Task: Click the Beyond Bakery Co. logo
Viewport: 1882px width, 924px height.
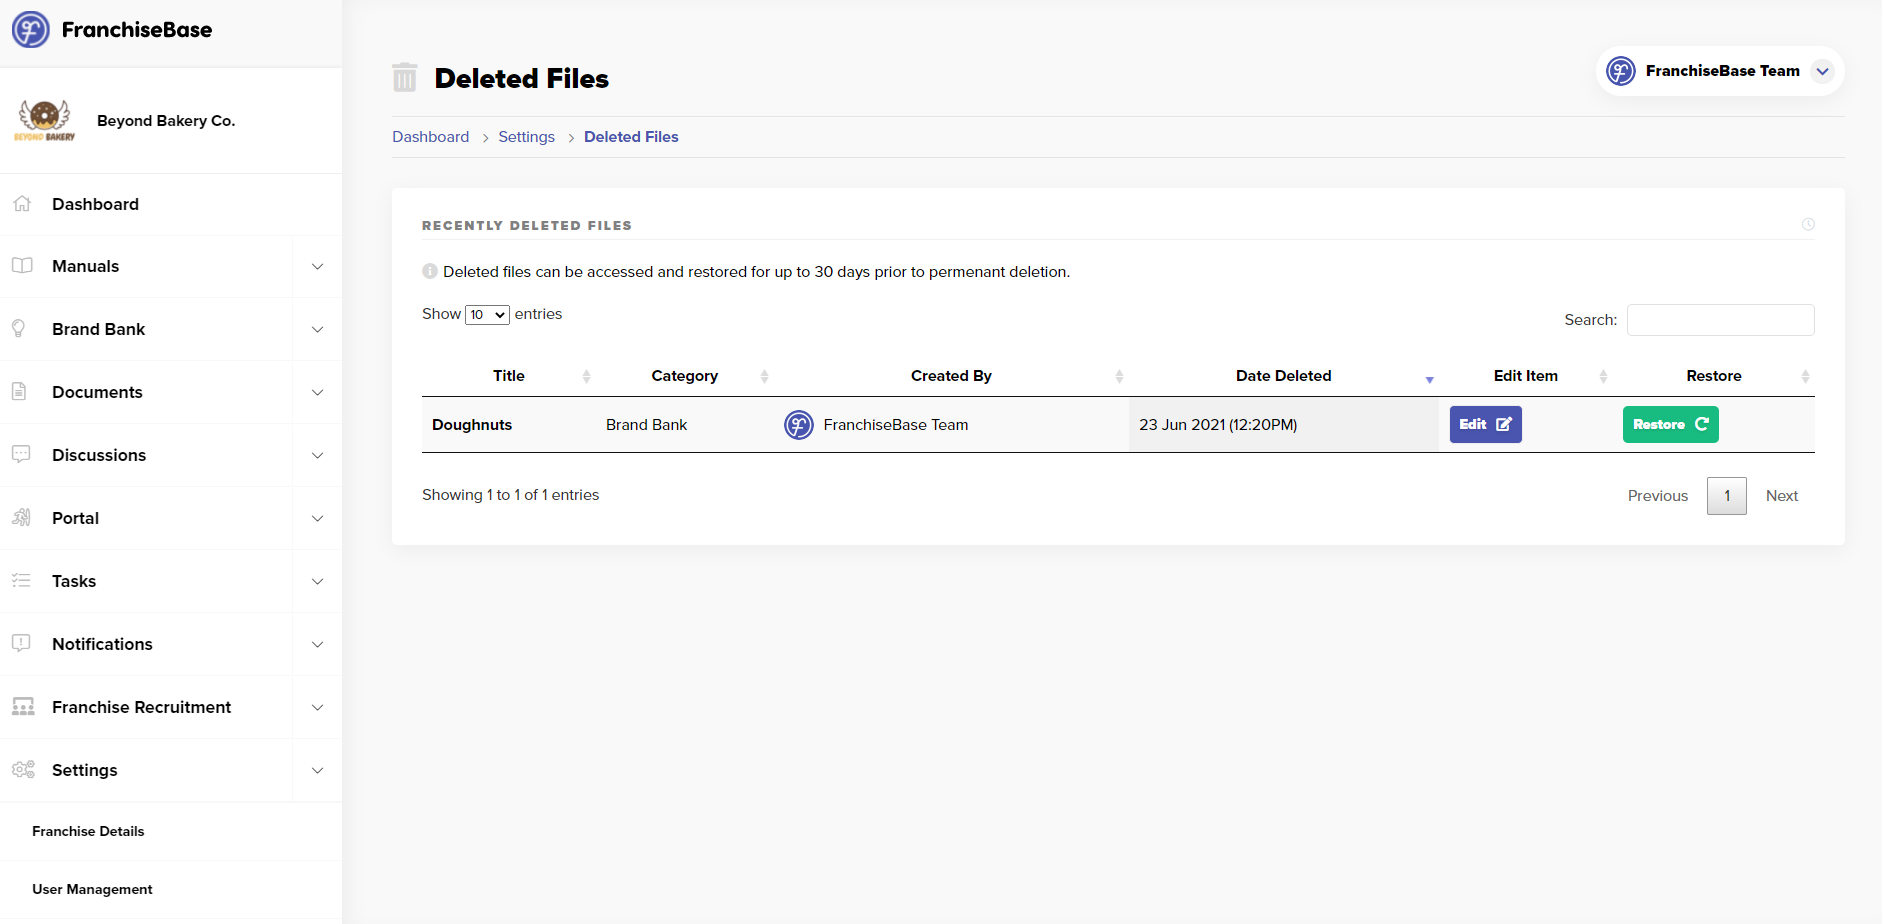Action: click(44, 121)
